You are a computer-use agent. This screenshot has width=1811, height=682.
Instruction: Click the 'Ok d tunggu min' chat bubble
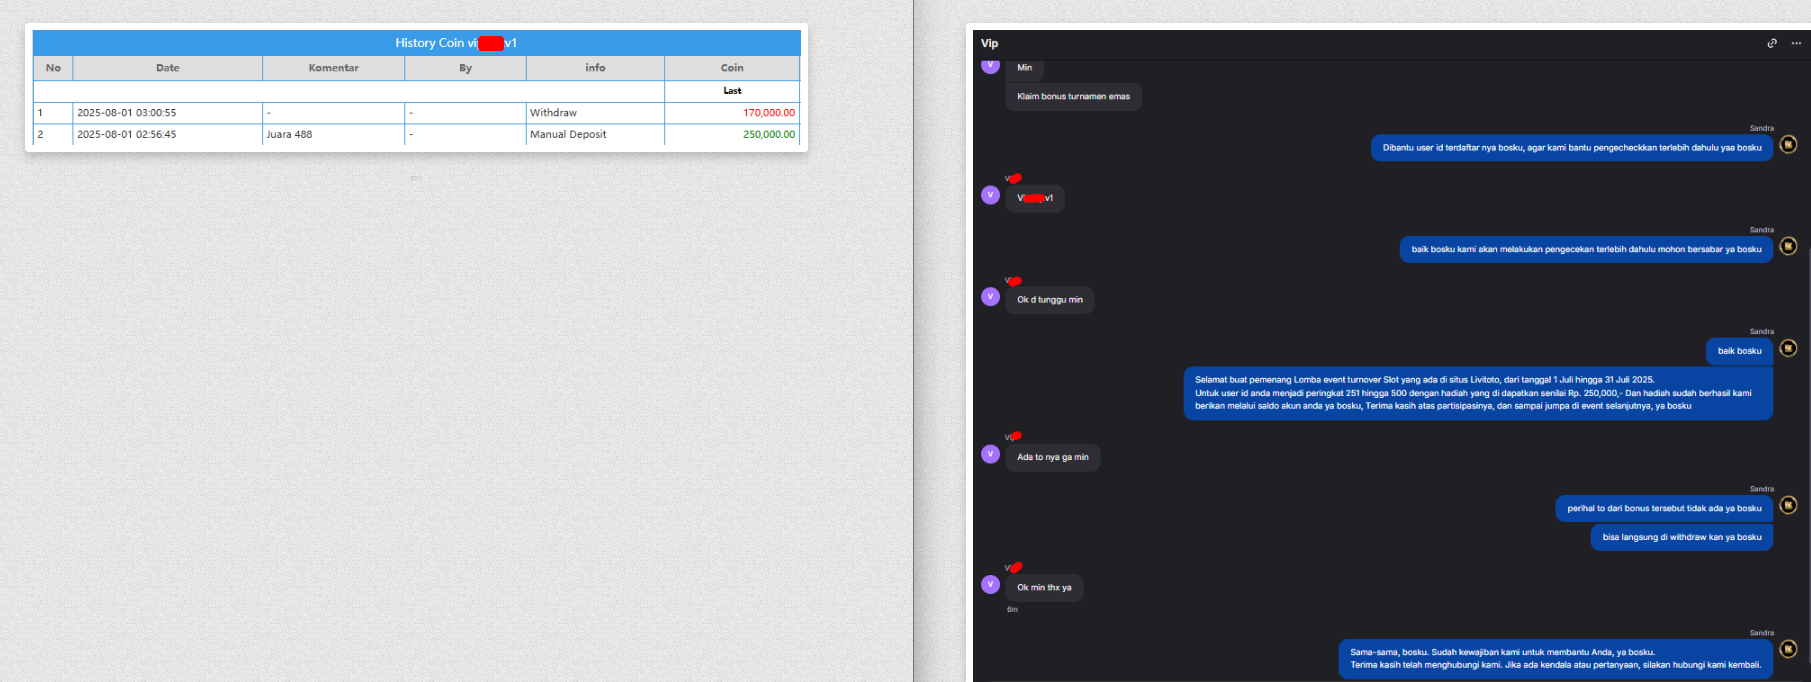1049,300
